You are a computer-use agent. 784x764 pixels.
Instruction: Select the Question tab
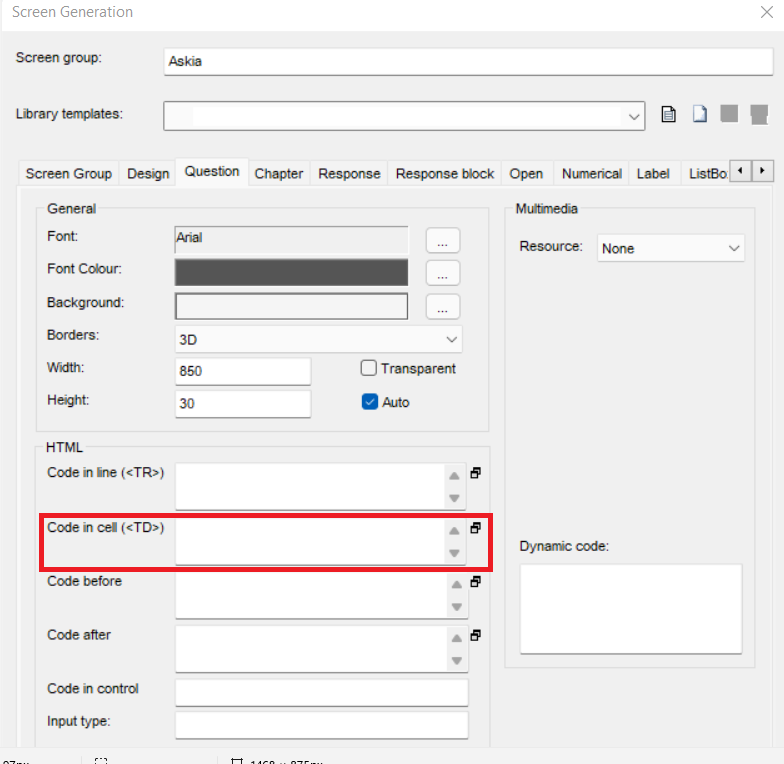(x=212, y=172)
